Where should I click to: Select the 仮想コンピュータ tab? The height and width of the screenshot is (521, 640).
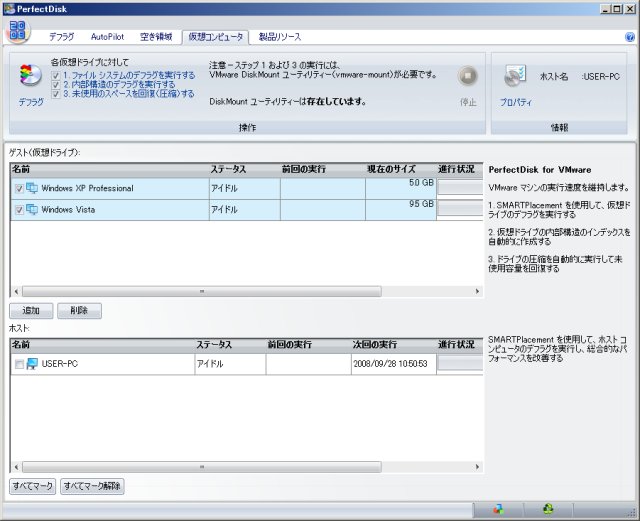pyautogui.click(x=216, y=37)
